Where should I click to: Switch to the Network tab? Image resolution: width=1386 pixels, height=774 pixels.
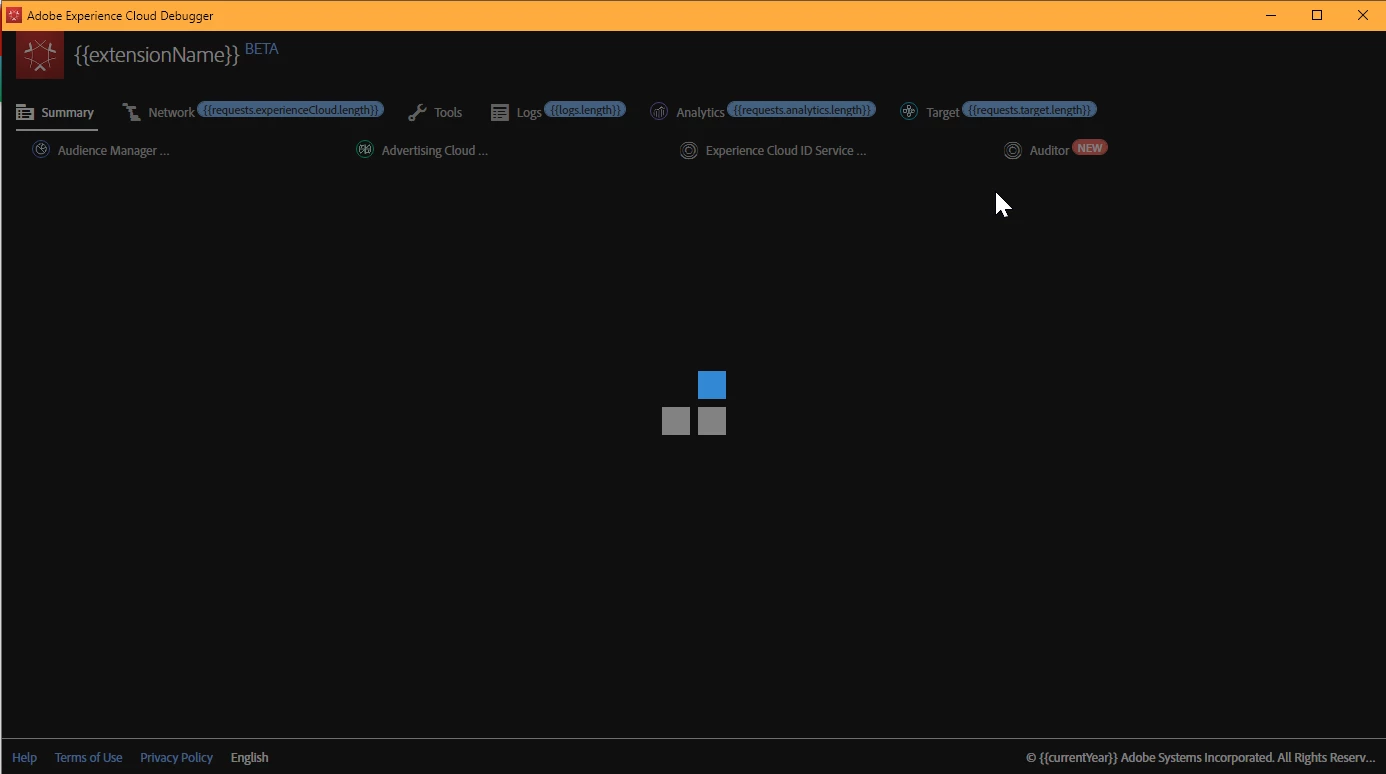pyautogui.click(x=171, y=113)
